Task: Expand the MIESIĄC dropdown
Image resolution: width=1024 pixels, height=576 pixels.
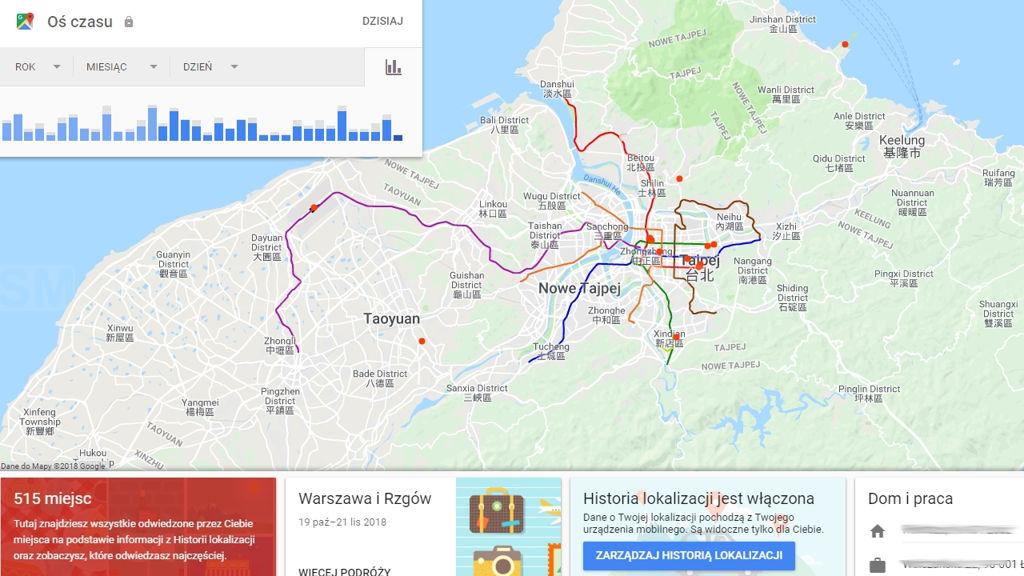Action: coord(122,67)
